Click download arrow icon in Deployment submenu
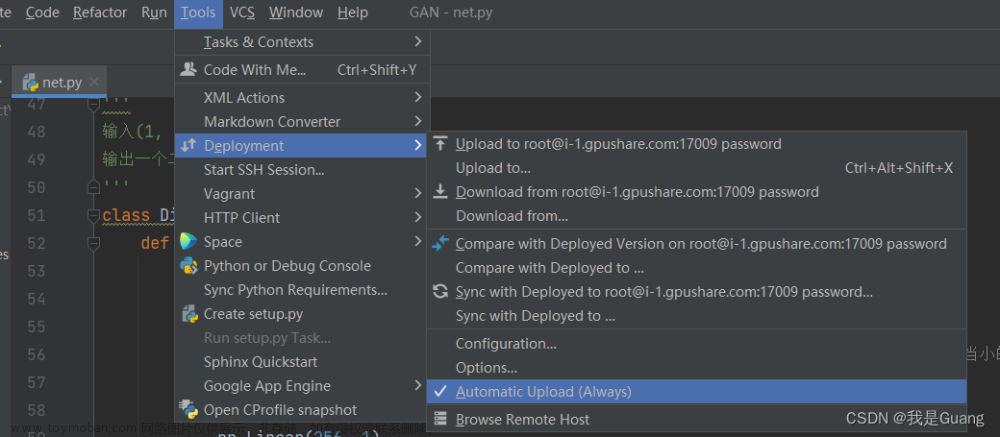This screenshot has height=437, width=1000. (x=440, y=191)
